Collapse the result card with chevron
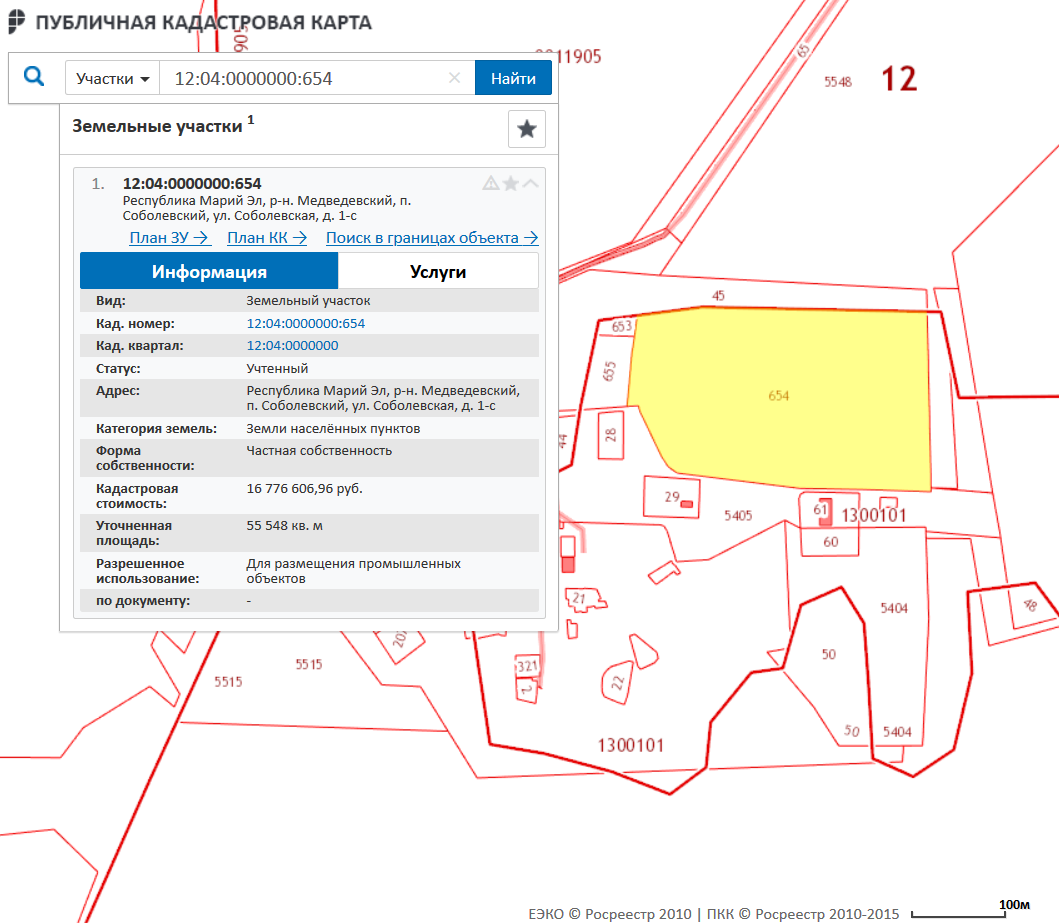The image size is (1059, 923). click(x=531, y=183)
